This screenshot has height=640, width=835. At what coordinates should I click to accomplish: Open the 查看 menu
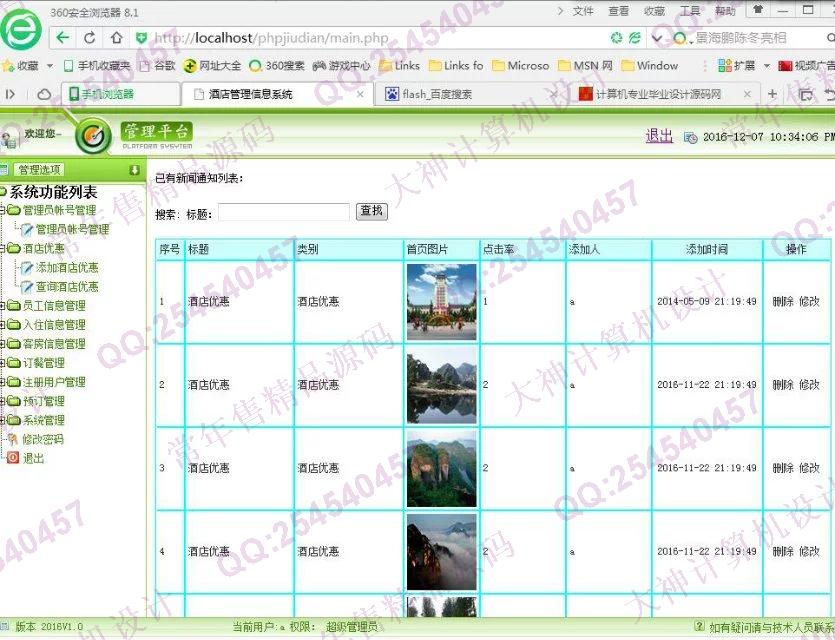(x=618, y=11)
